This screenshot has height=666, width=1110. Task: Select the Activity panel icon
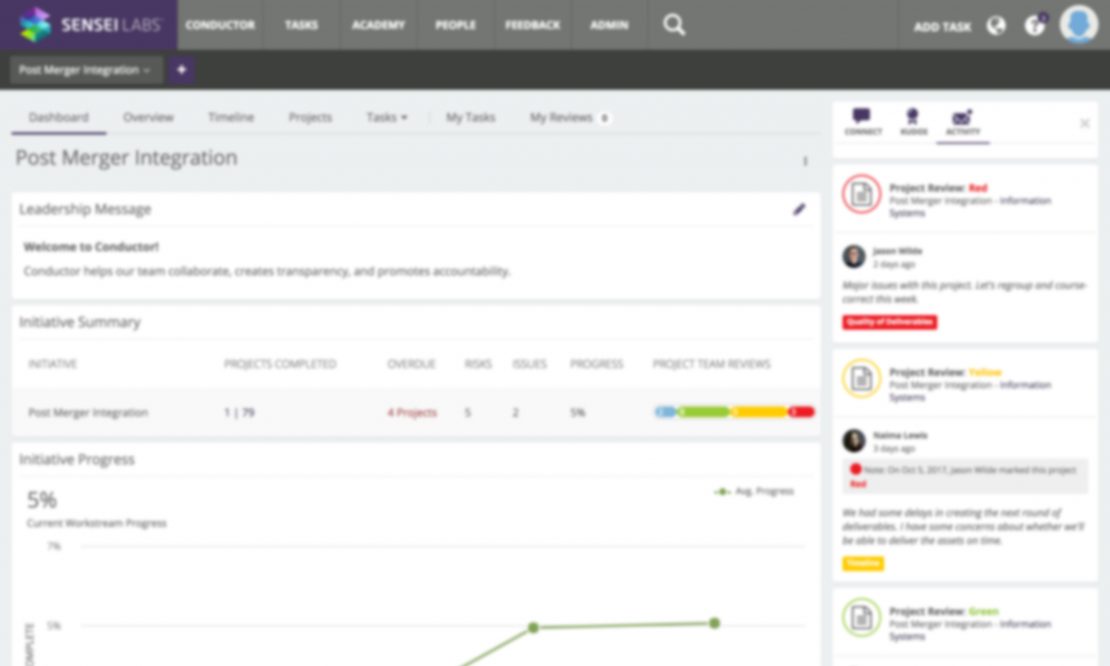[x=963, y=122]
